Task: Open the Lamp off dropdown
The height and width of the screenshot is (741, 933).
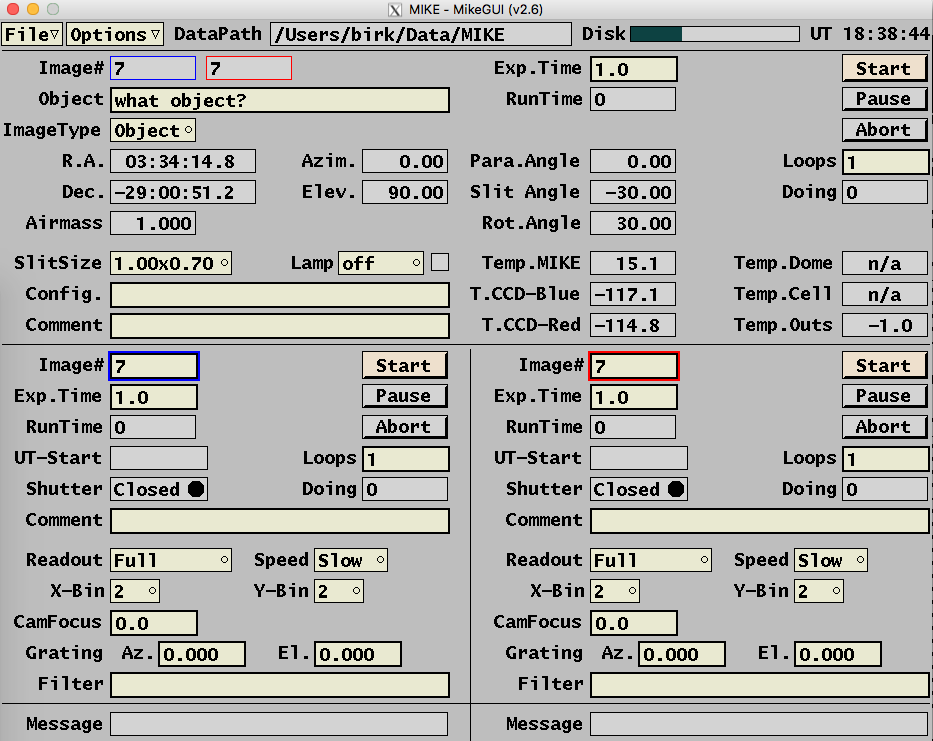Action: 381,264
